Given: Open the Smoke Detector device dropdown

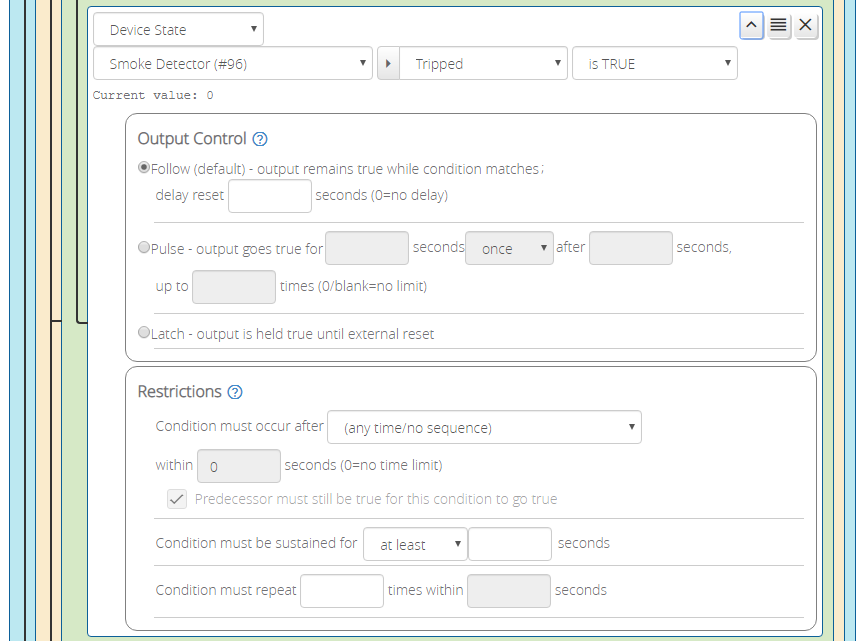Looking at the screenshot, I should (x=232, y=62).
